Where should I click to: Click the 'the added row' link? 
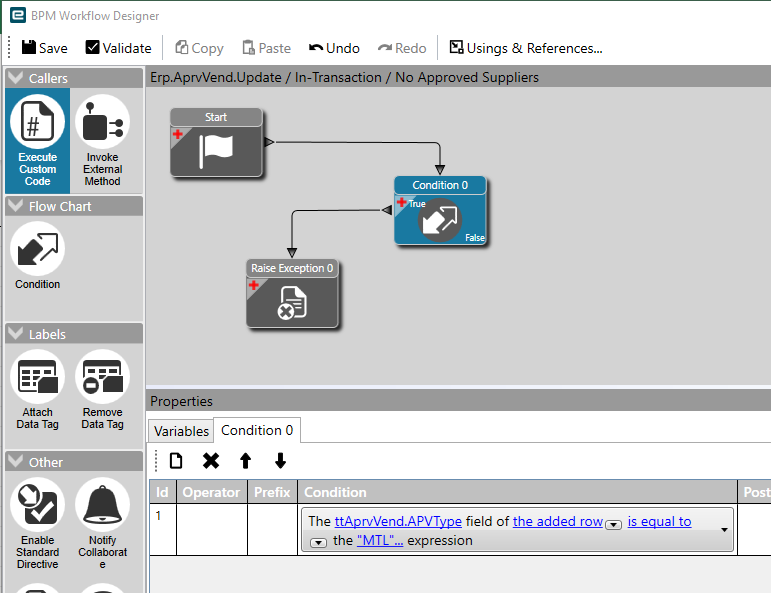[558, 521]
